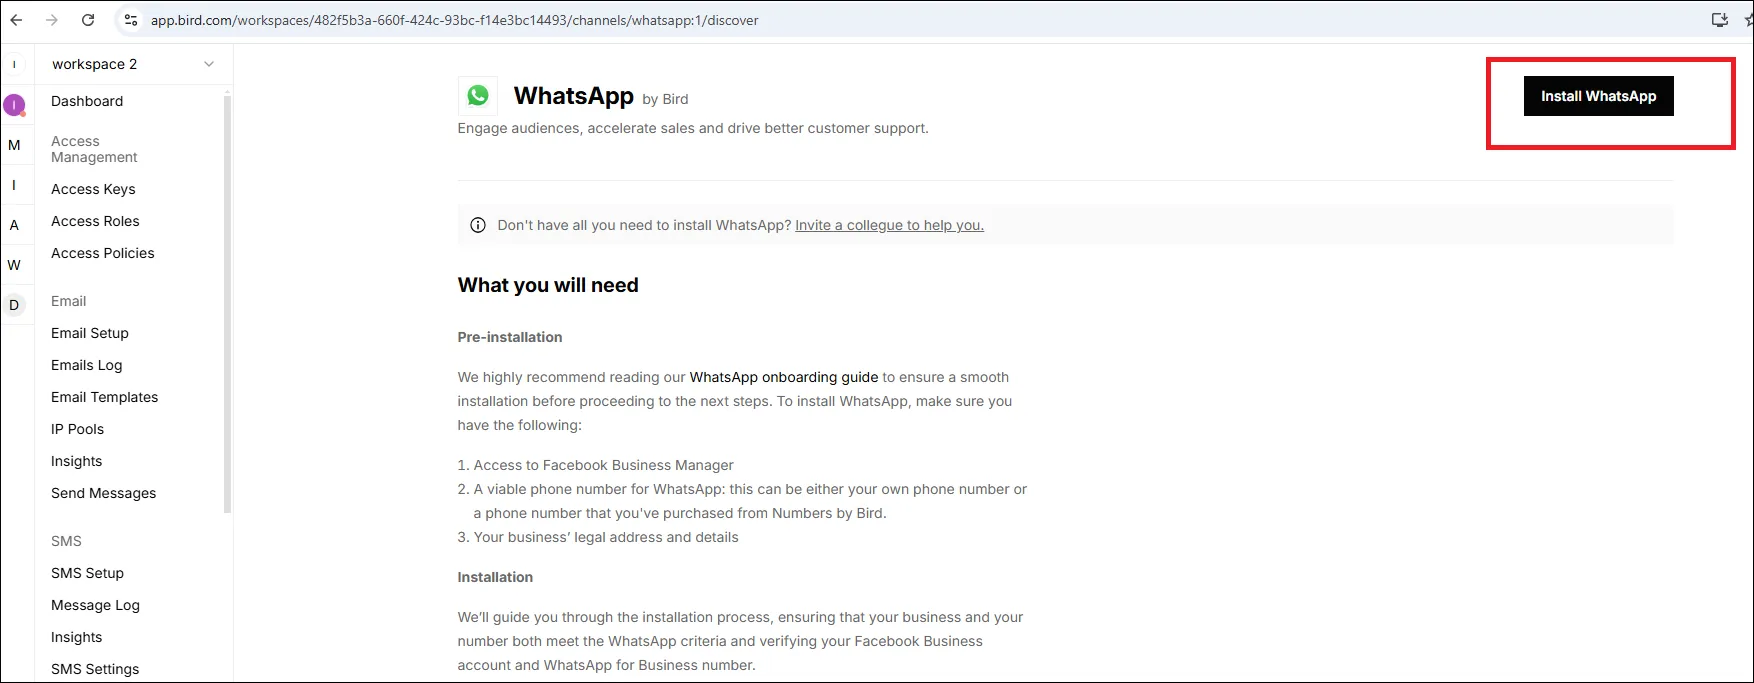
Task: Open Email Setup
Action: coord(90,333)
